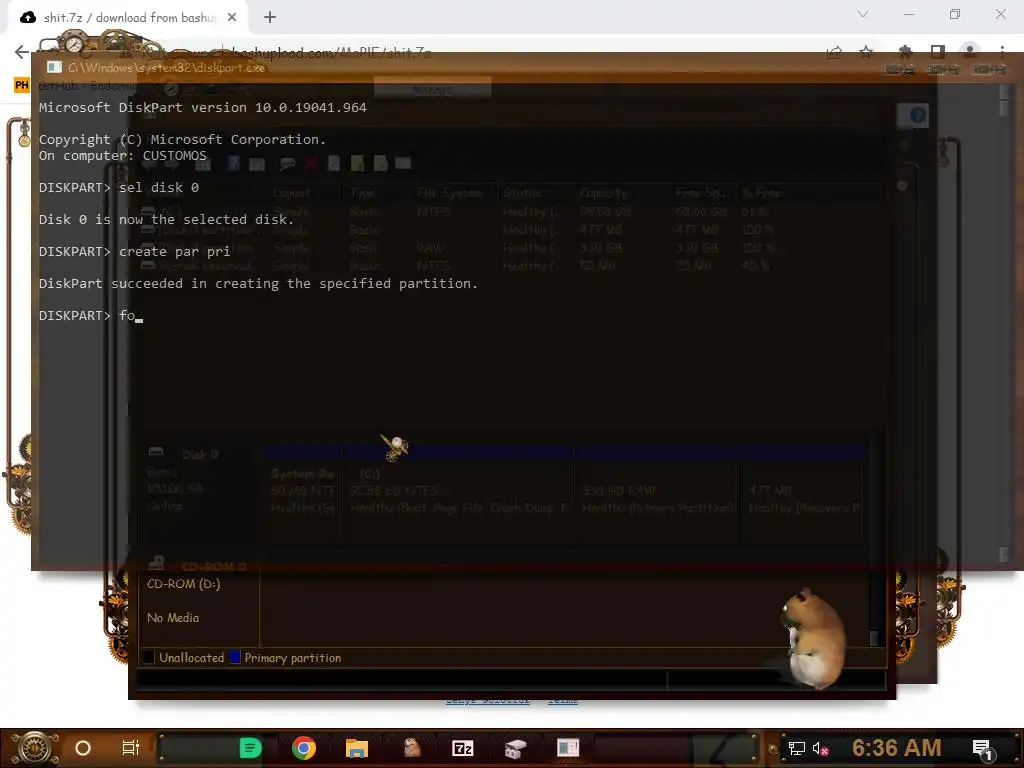Click 'On computer: CUSTOMOS' line
Image resolution: width=1024 pixels, height=768 pixels.
(122, 155)
